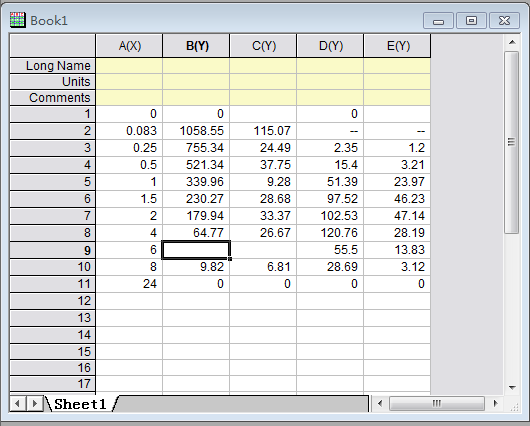Click the horizontal scrollbar thumb
Image resolution: width=530 pixels, height=426 pixels.
pyautogui.click(x=437, y=403)
